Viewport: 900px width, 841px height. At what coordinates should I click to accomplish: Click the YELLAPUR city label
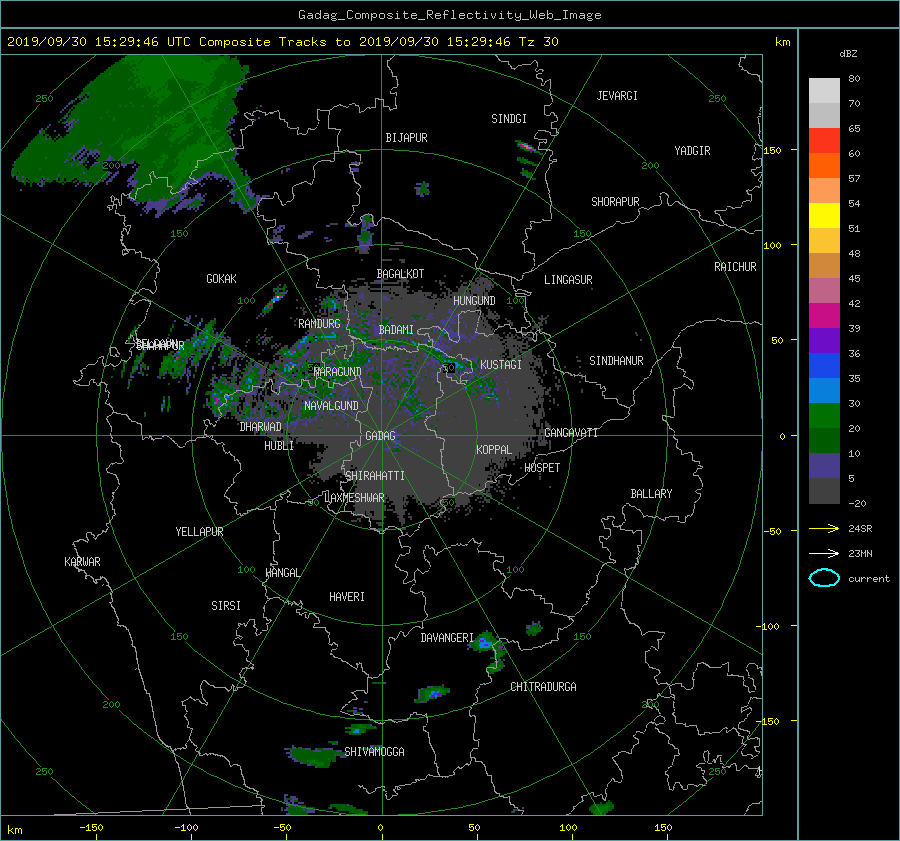(x=199, y=532)
